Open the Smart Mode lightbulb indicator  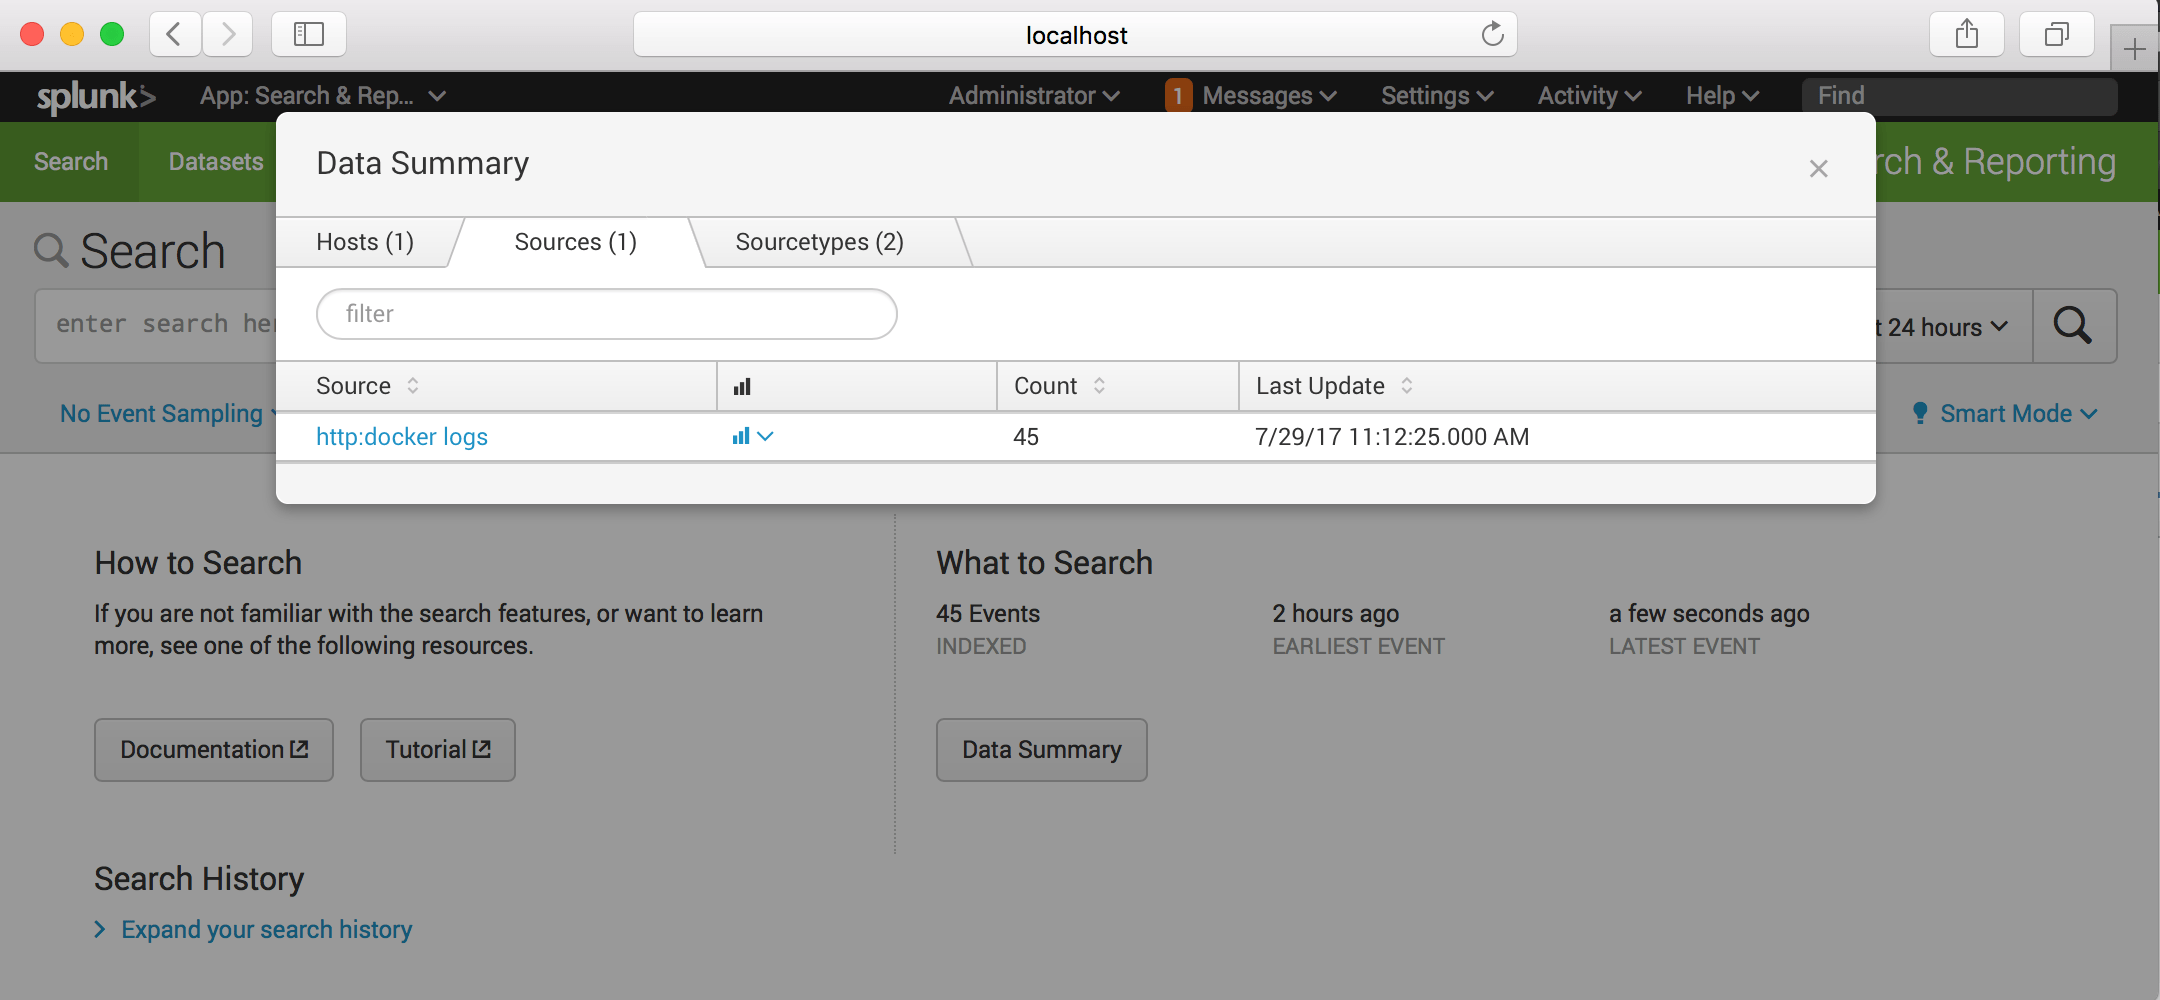tap(1921, 413)
